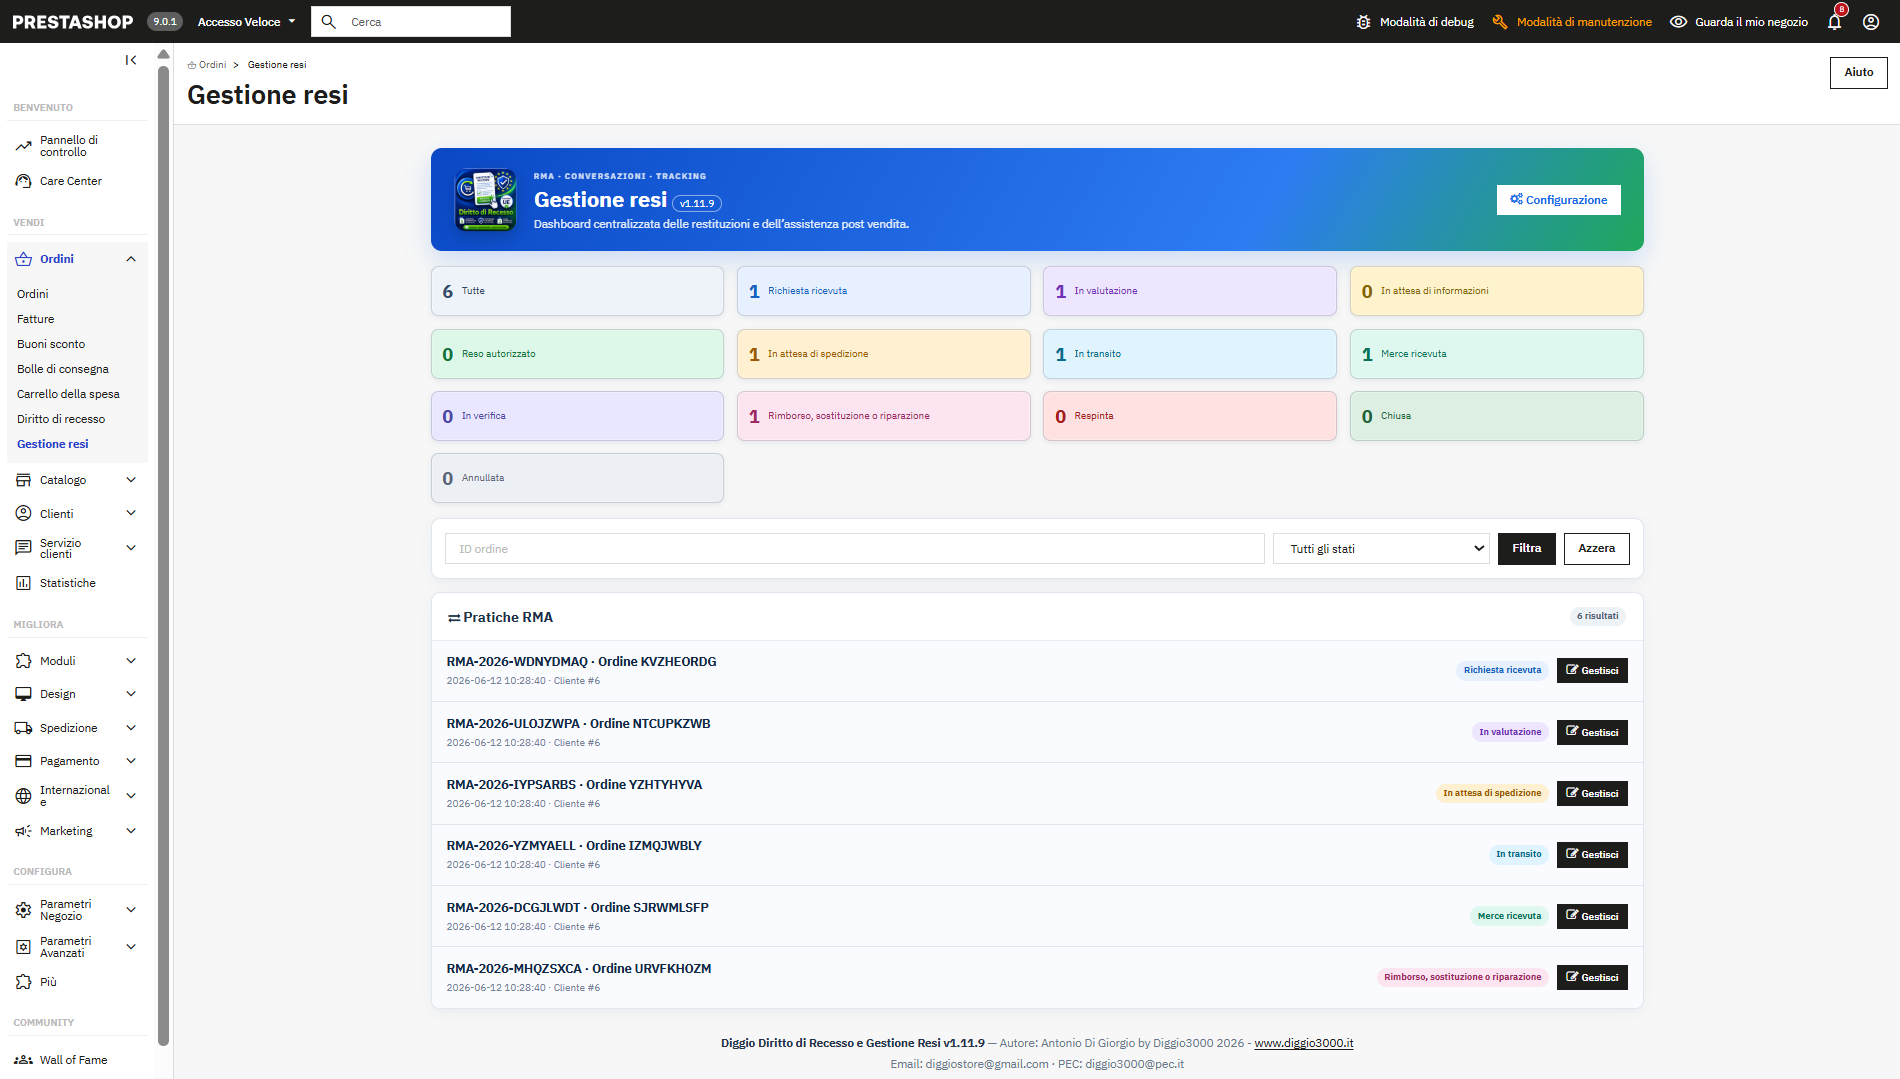Open Diritto di recesso menu item
This screenshot has width=1900, height=1079.
coord(61,419)
